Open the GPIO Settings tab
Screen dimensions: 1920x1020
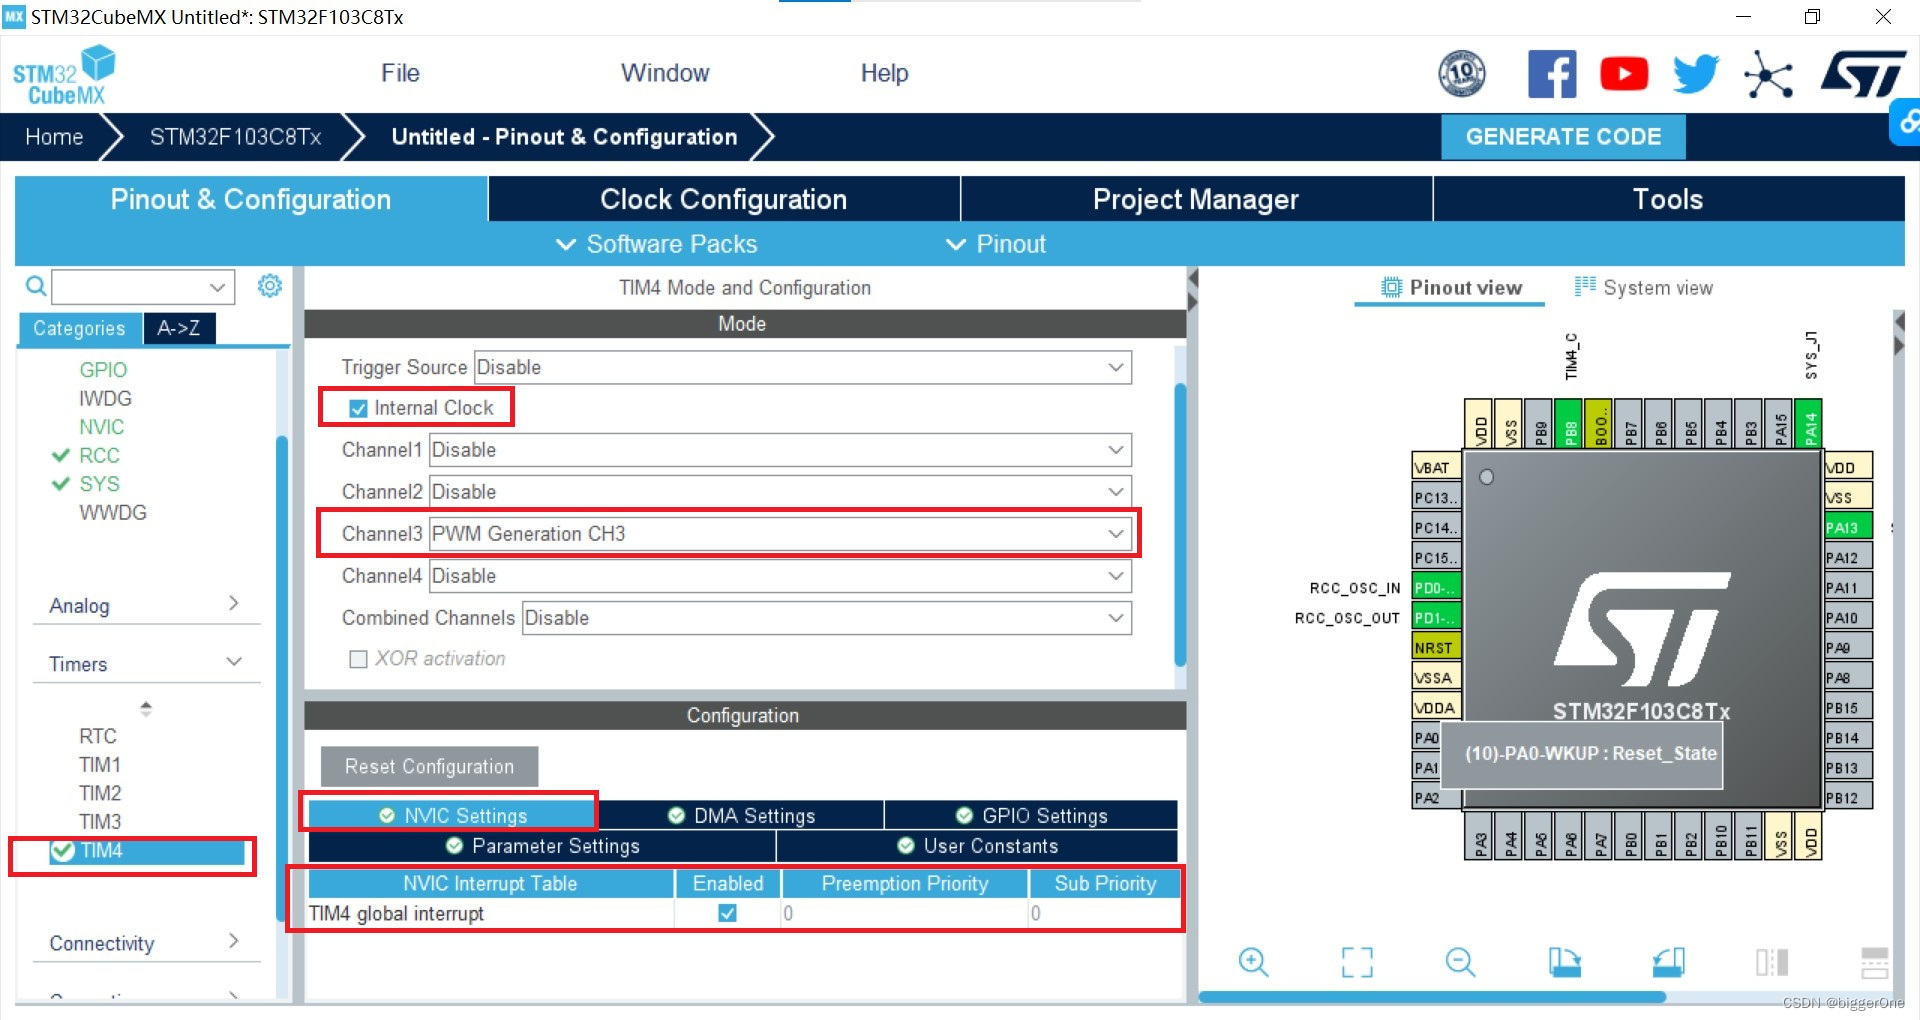1031,815
